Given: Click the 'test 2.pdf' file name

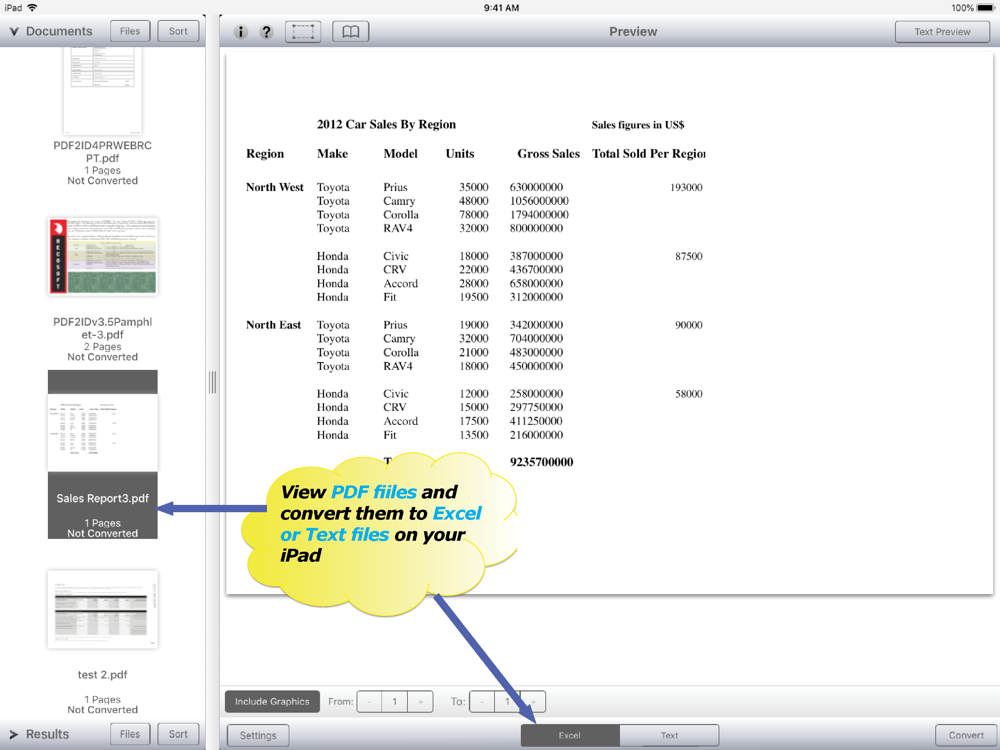Looking at the screenshot, I should pos(103,675).
